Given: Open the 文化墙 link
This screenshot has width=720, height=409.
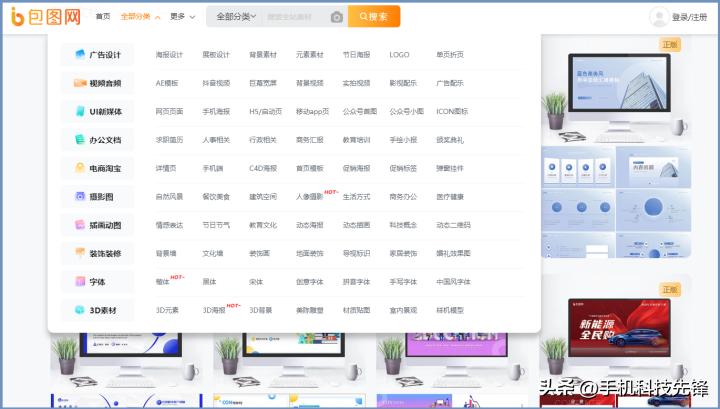Looking at the screenshot, I should click(x=213, y=253).
